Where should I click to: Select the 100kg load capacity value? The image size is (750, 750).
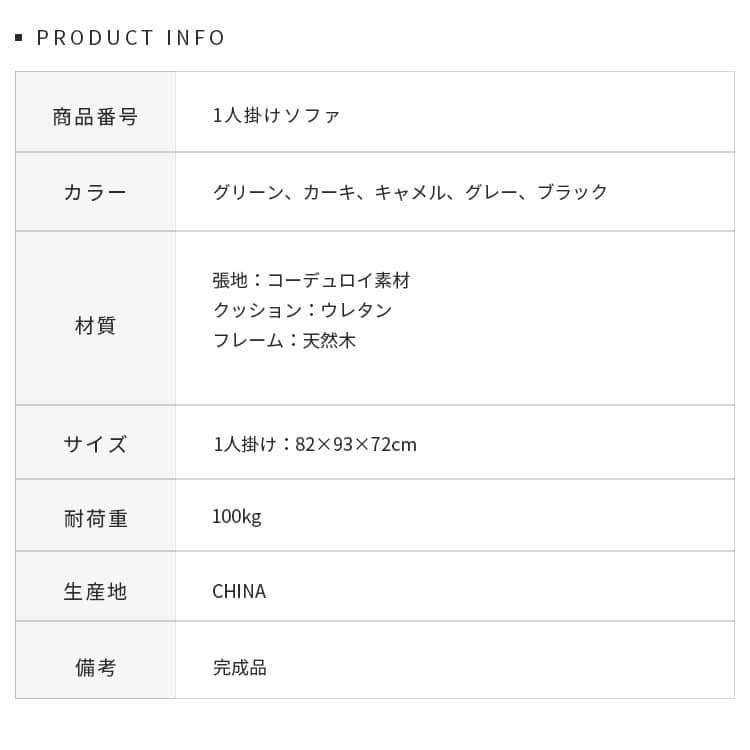[x=236, y=516]
